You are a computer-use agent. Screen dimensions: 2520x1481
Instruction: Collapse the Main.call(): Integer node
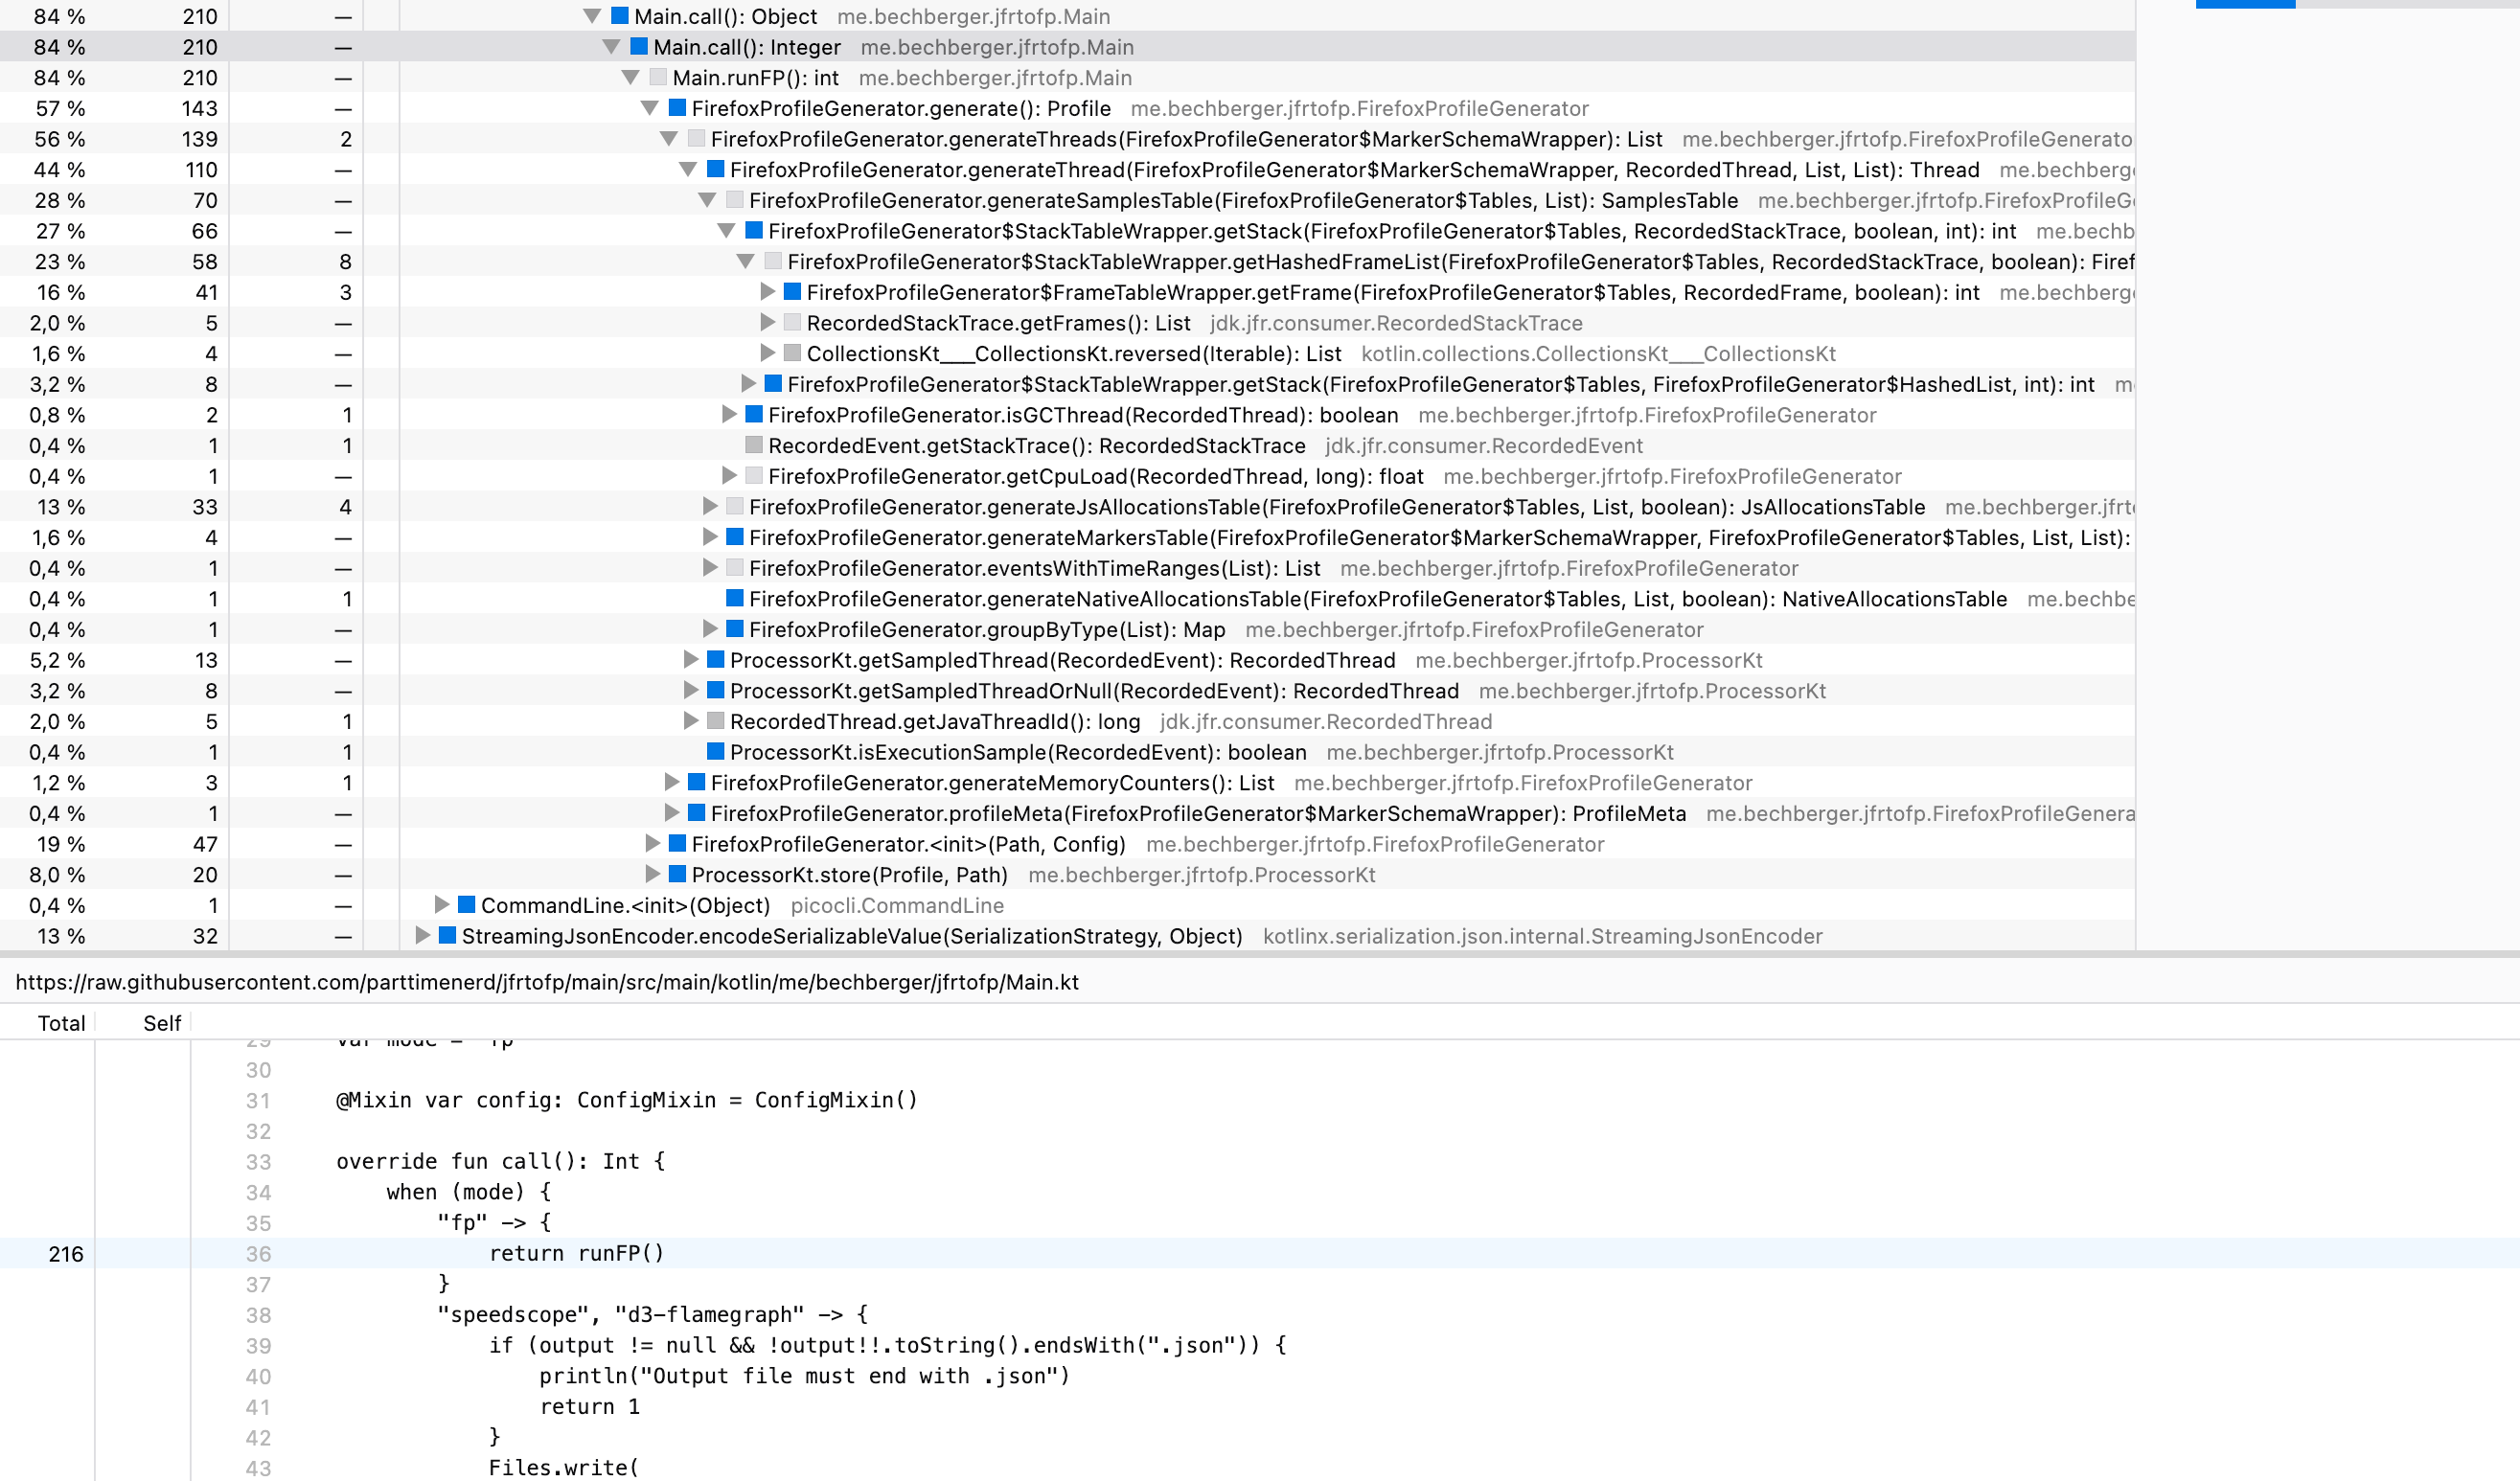[611, 47]
